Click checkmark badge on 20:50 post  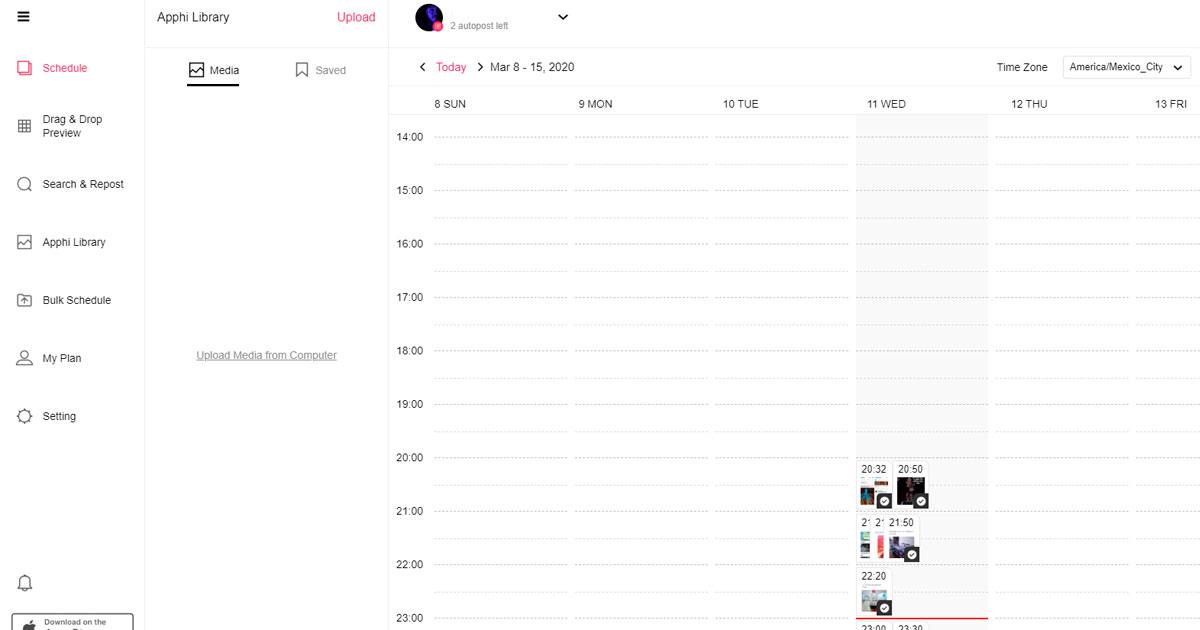[x=921, y=501]
